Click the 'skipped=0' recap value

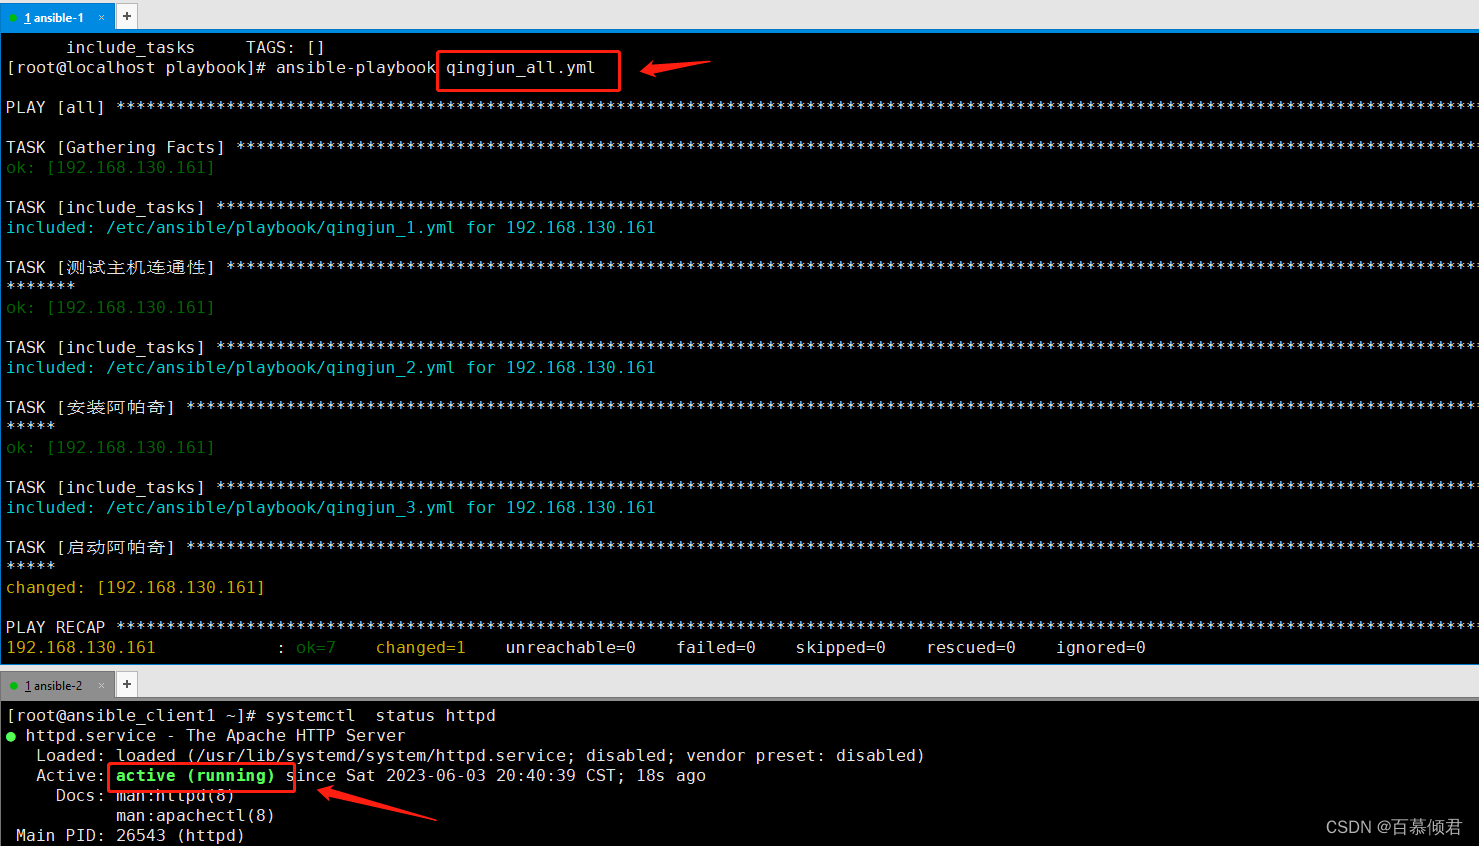pos(841,647)
